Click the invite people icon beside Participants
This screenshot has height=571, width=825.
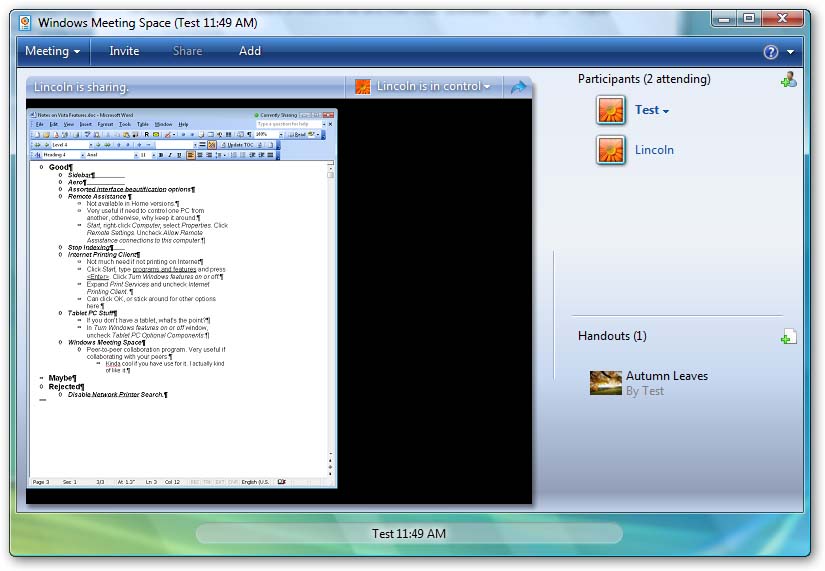point(788,80)
